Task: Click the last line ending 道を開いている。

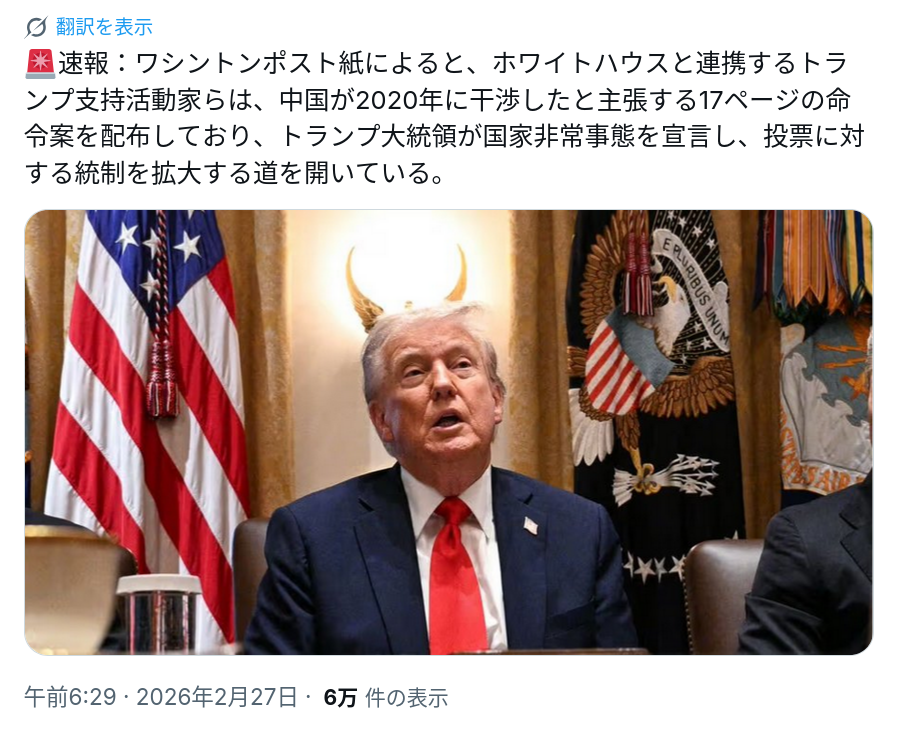Action: click(x=235, y=173)
